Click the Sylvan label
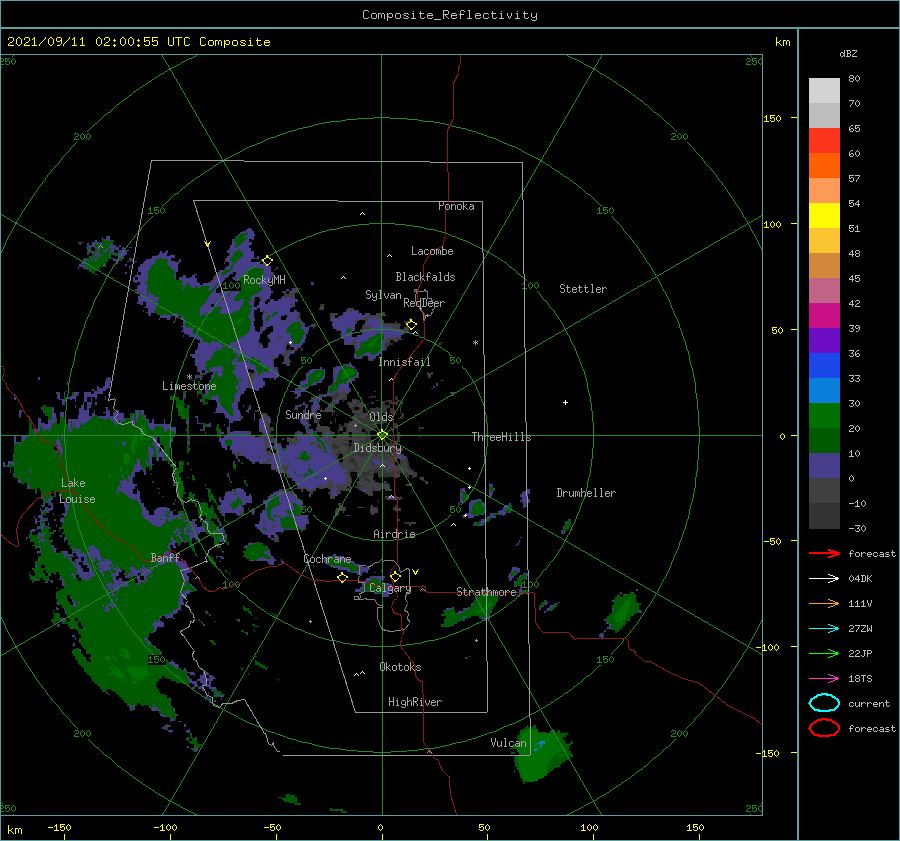Screen dimensions: 900x841 (x=383, y=295)
